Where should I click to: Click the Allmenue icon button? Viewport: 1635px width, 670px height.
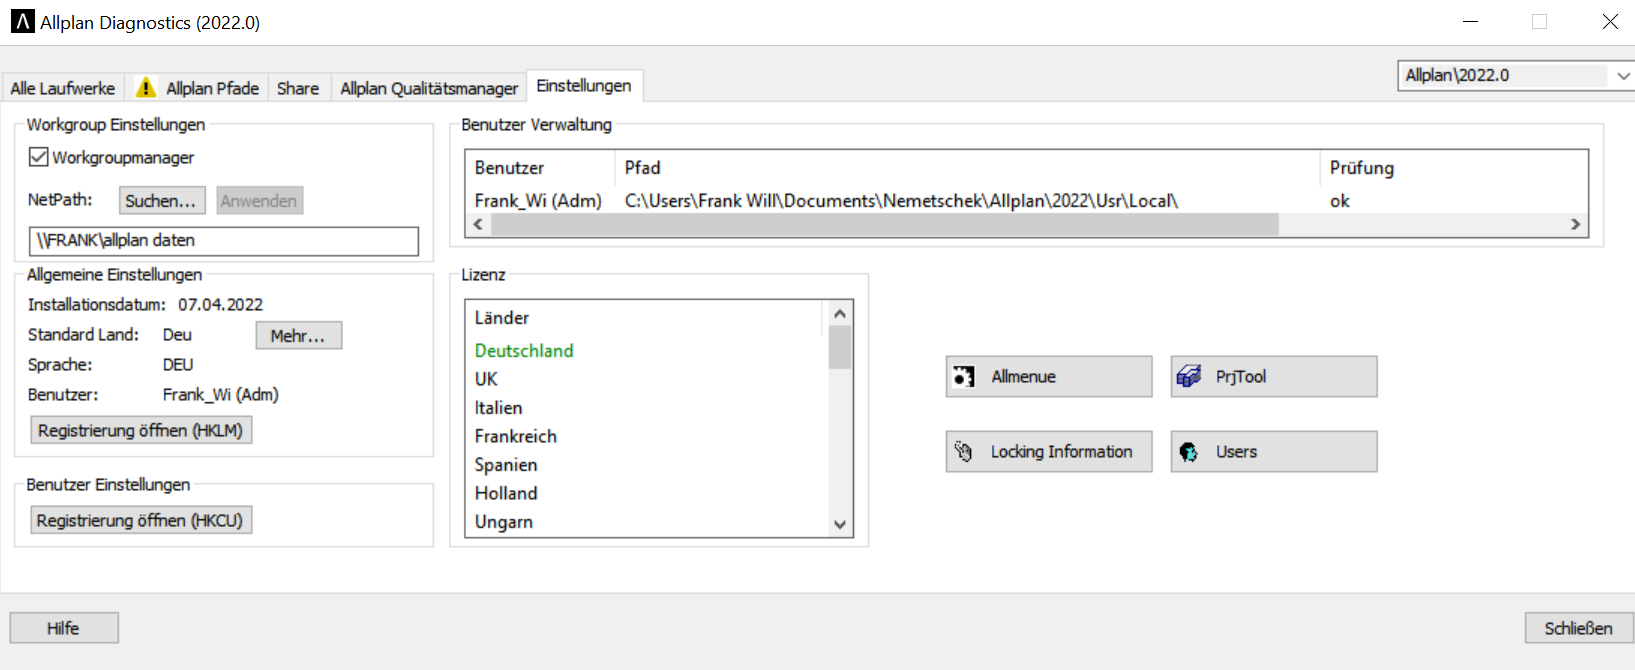[x=964, y=377]
